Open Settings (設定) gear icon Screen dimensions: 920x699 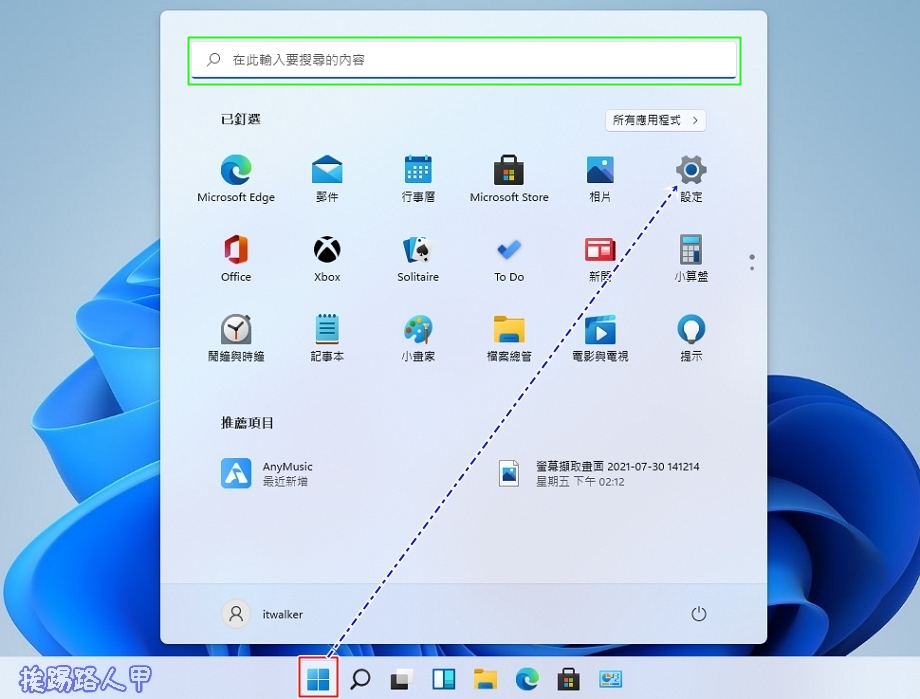click(691, 179)
